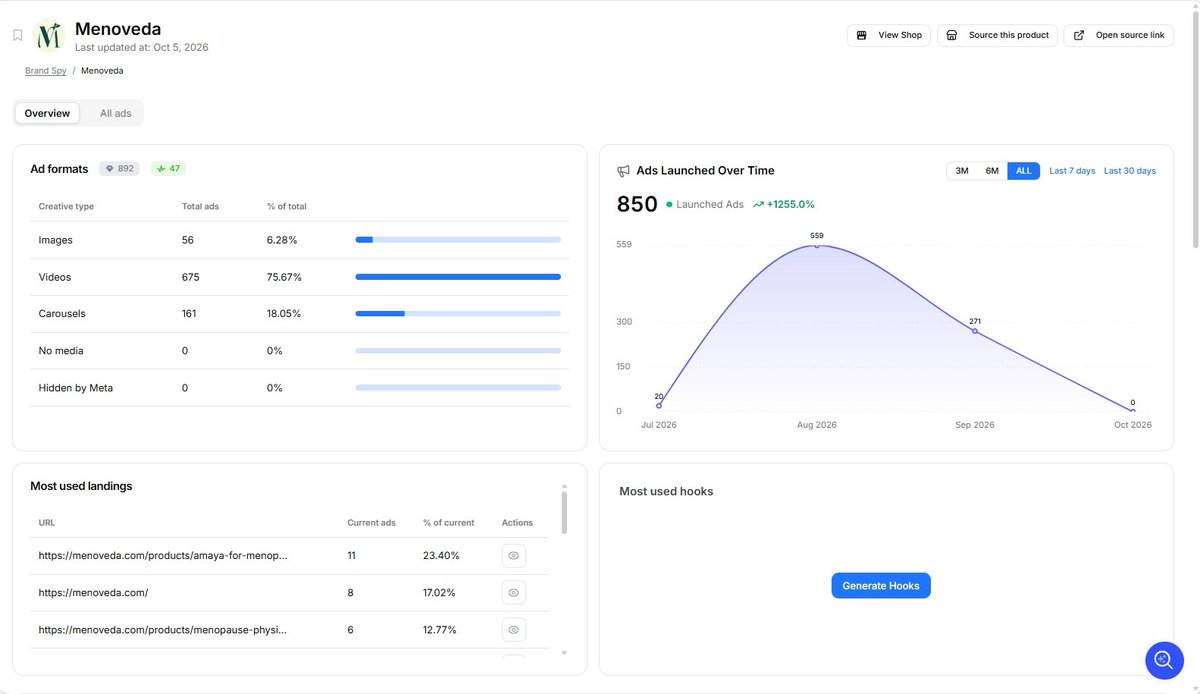
Task: Select the 3M time range
Action: pos(962,171)
